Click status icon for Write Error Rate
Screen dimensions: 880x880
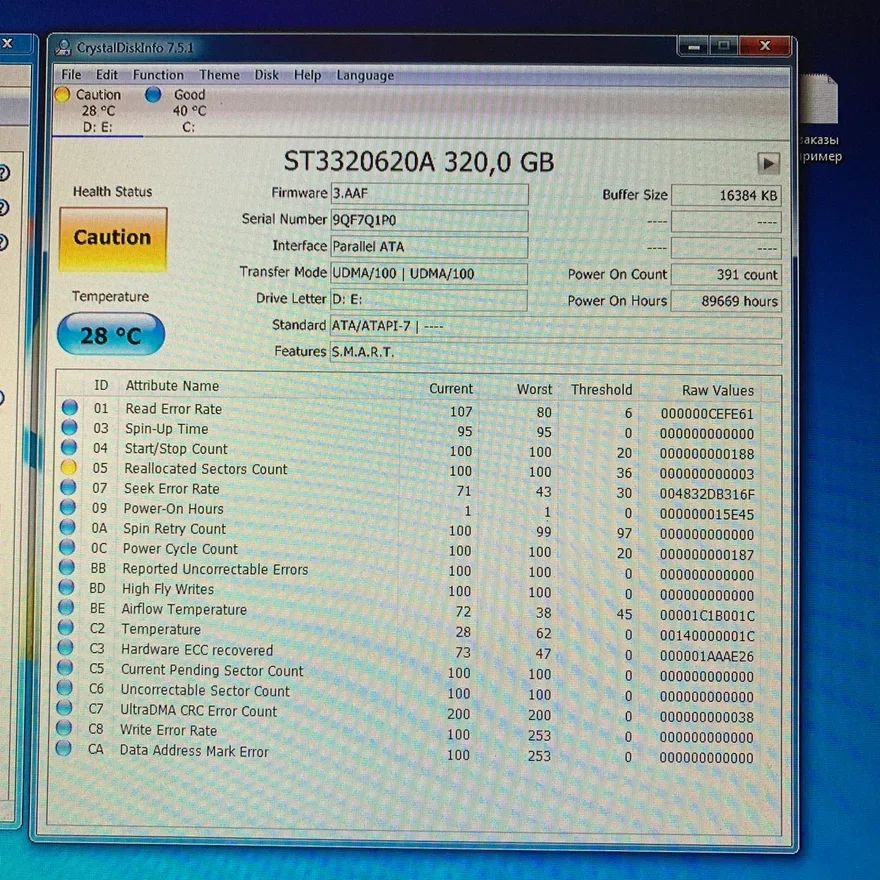pyautogui.click(x=64, y=728)
